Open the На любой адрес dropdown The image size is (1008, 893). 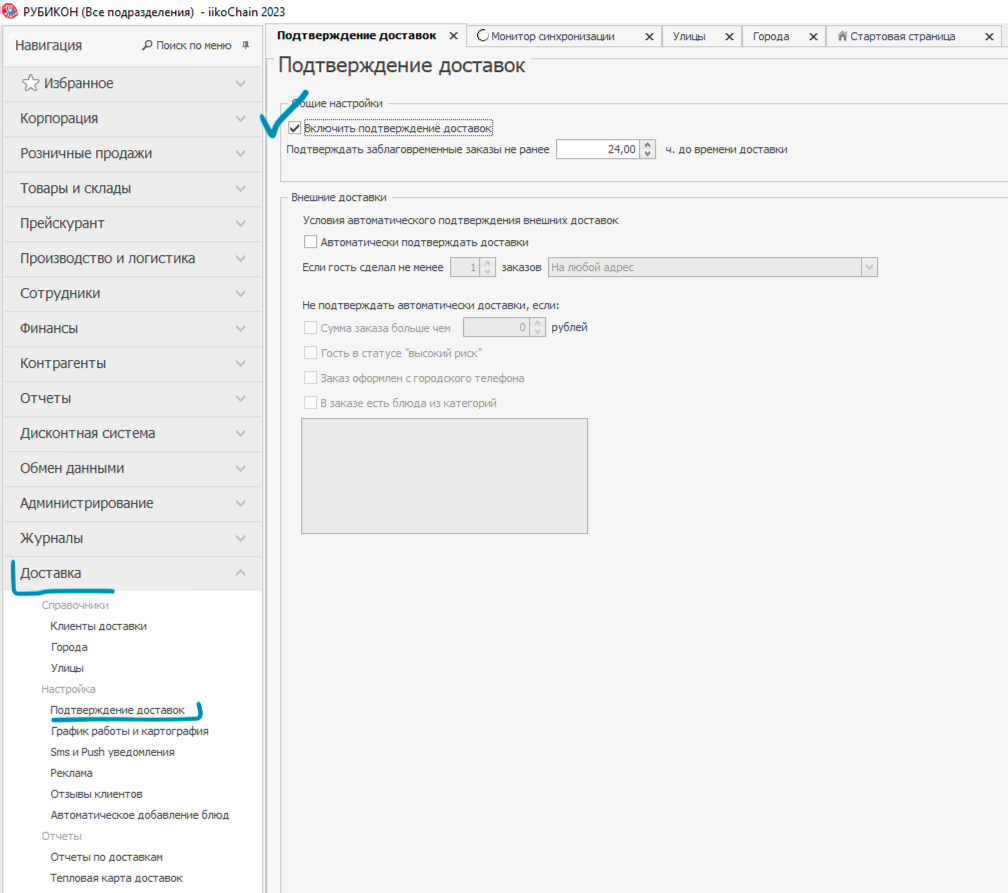point(869,267)
